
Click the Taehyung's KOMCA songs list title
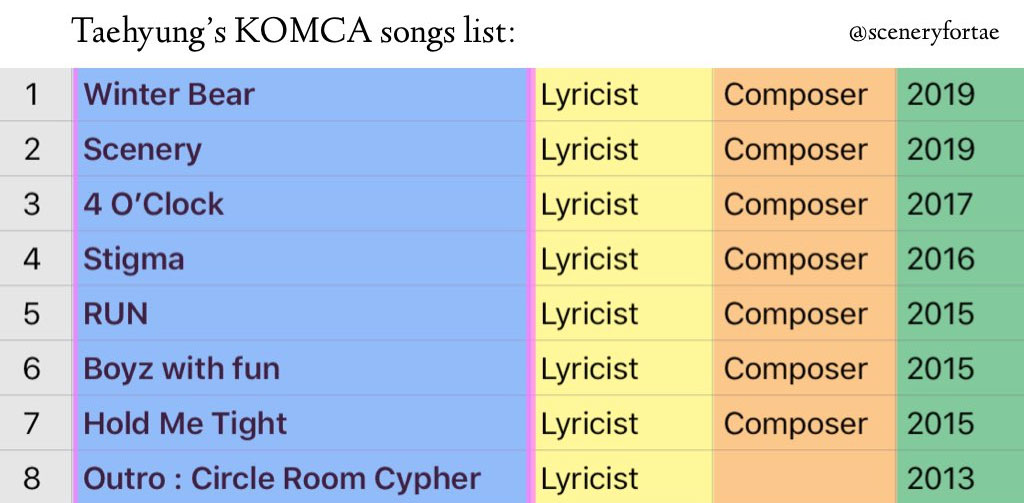click(x=293, y=32)
